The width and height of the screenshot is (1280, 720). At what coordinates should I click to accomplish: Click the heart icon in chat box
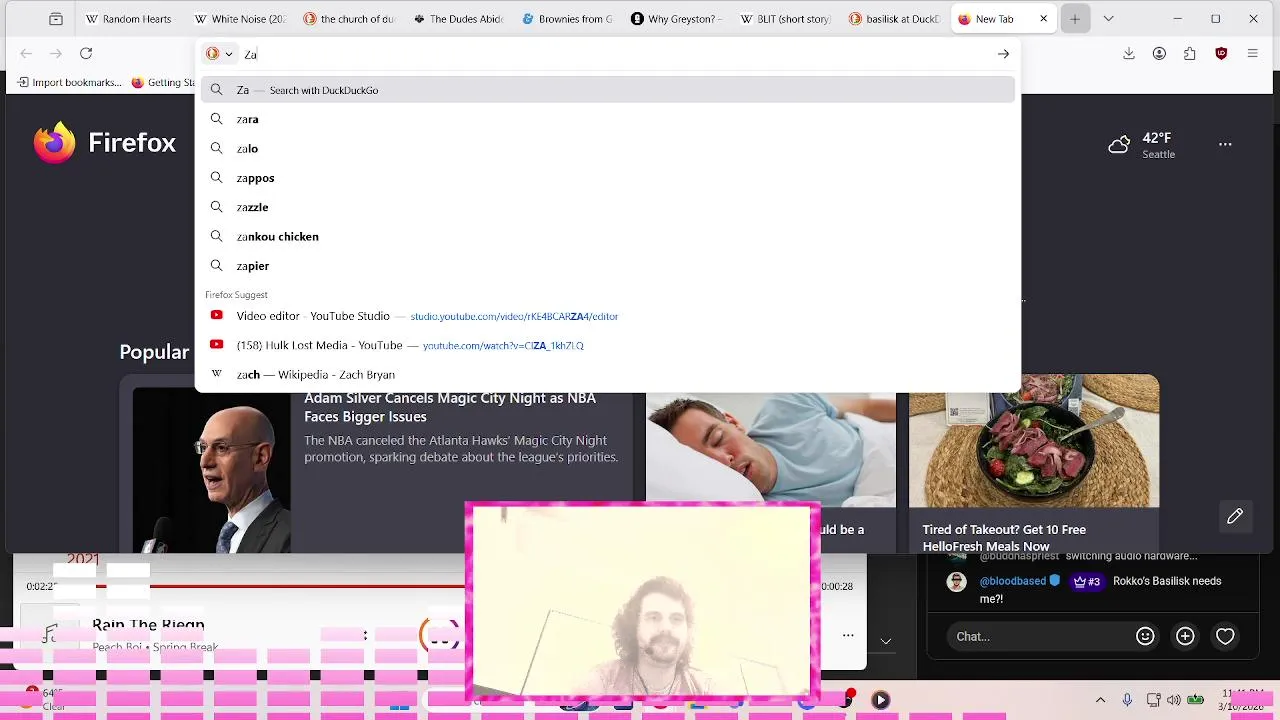click(1225, 636)
